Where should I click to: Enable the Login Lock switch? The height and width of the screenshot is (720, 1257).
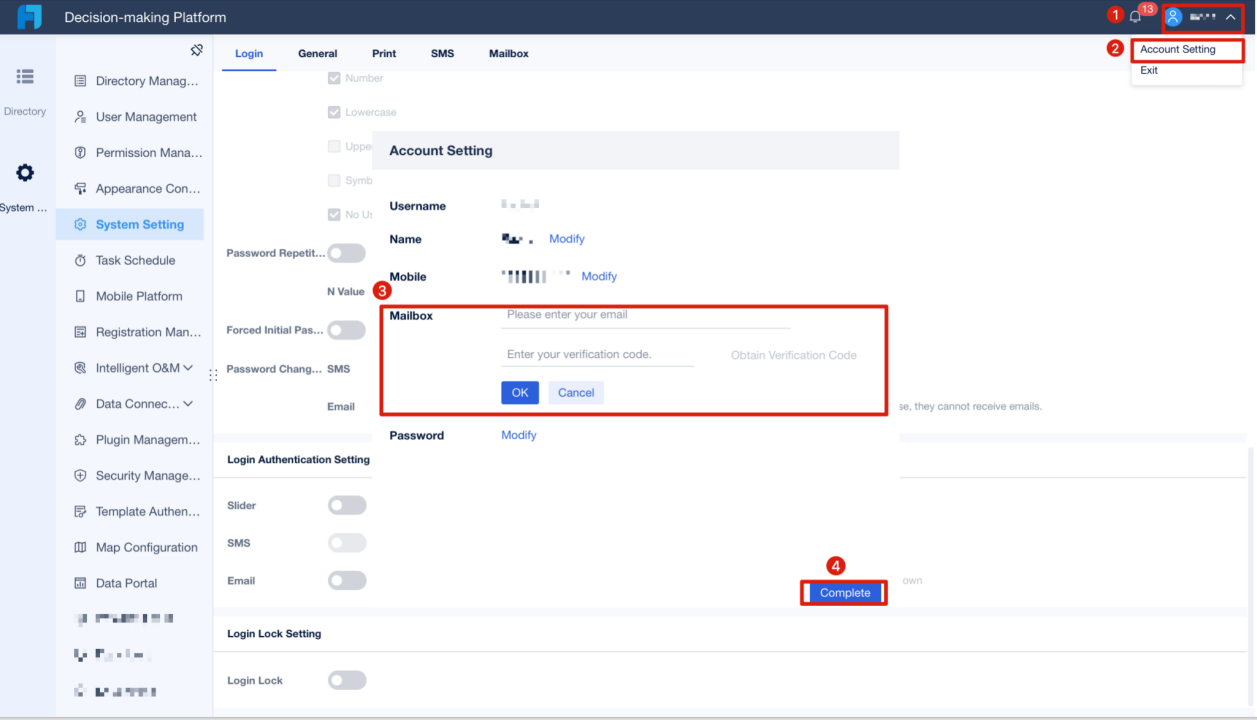point(347,681)
